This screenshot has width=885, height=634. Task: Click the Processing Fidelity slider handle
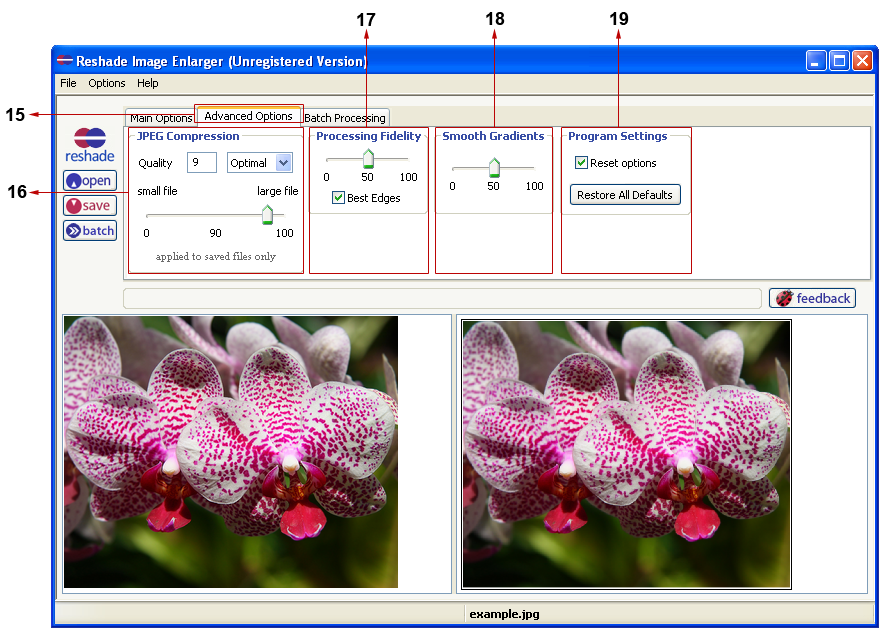tap(368, 158)
